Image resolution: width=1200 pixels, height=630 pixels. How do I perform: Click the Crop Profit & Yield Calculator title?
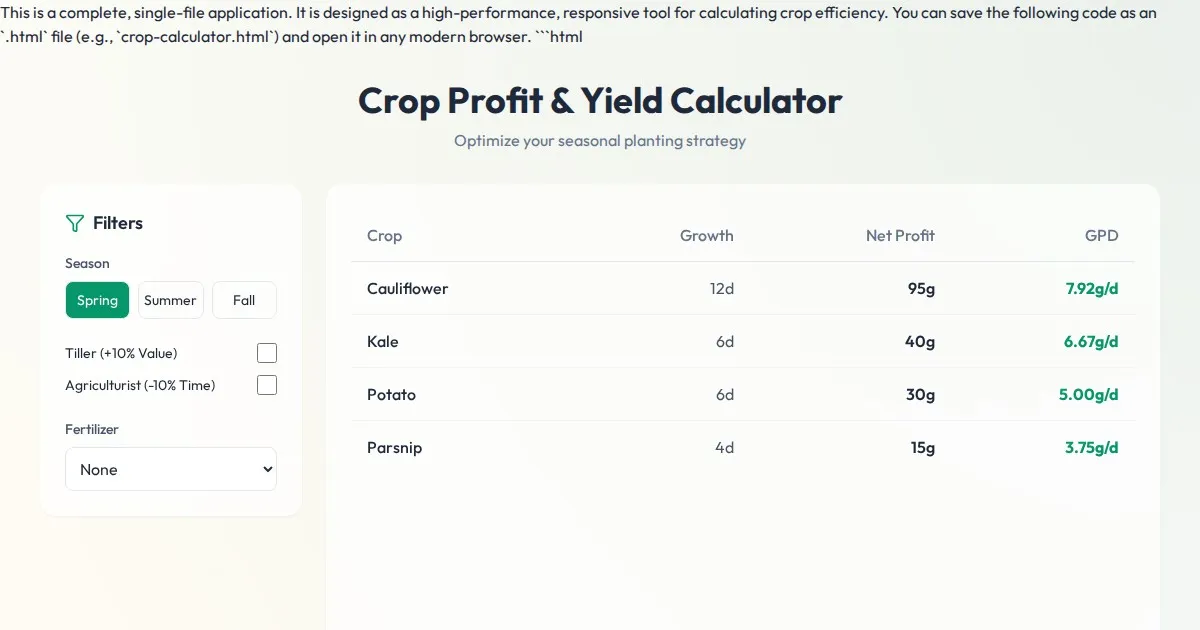(x=600, y=101)
